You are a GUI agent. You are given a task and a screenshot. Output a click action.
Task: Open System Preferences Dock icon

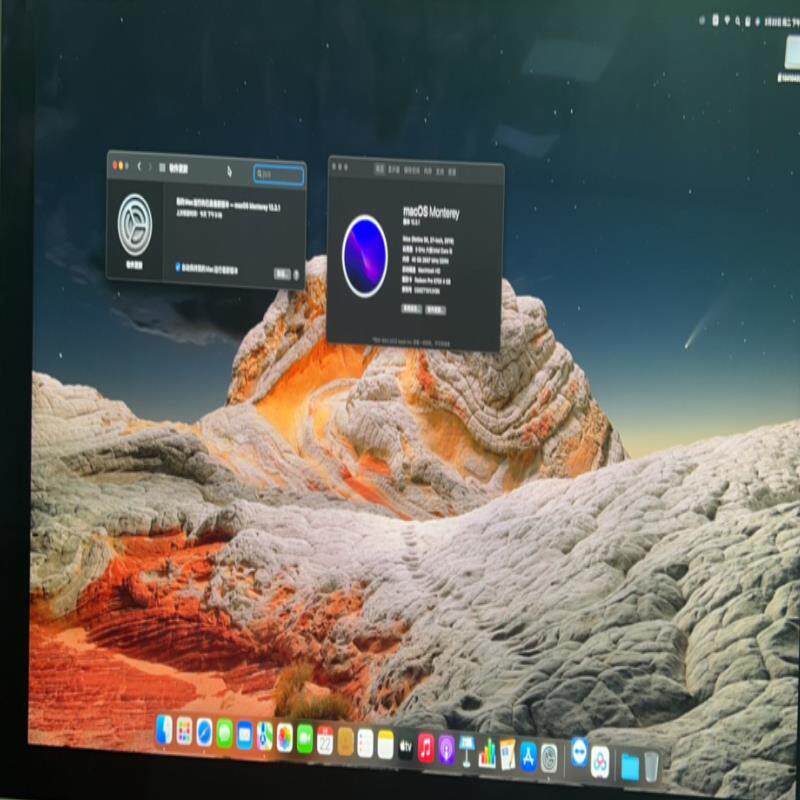(549, 758)
